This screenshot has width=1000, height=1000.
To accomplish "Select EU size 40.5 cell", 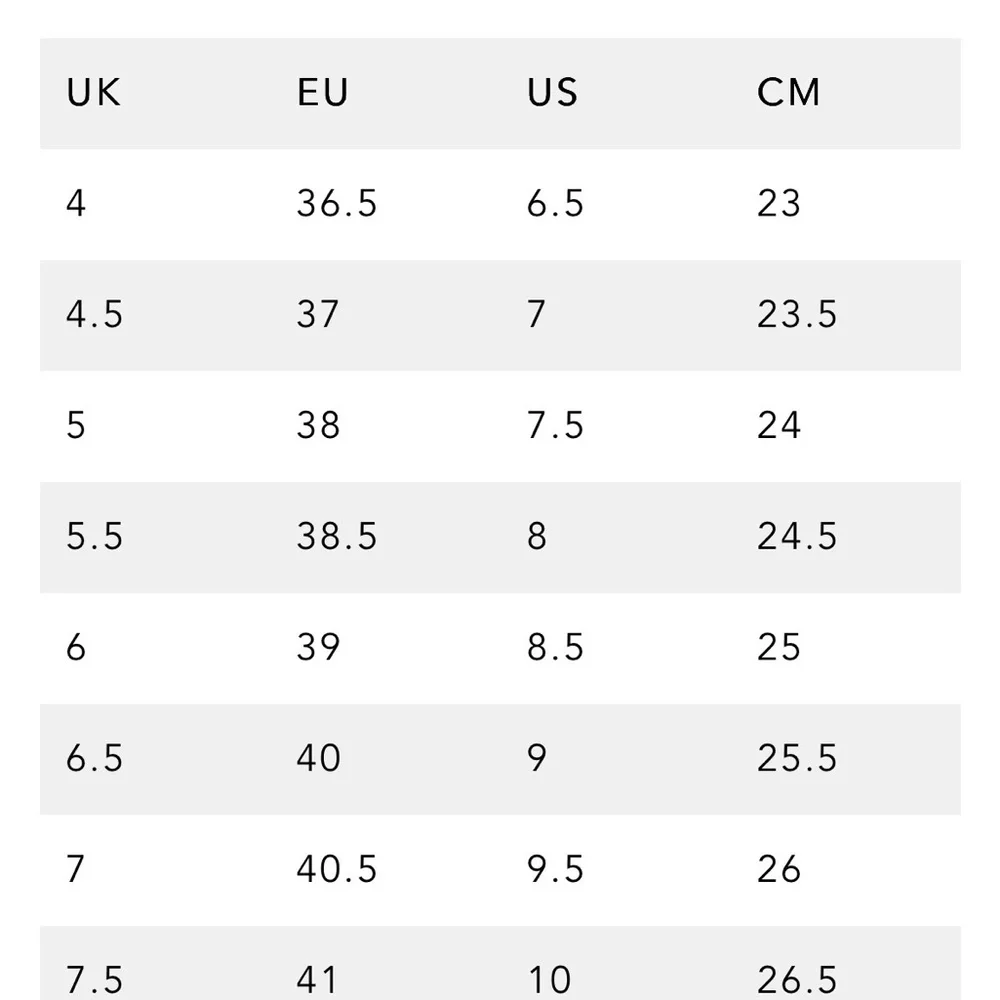I will pos(337,869).
